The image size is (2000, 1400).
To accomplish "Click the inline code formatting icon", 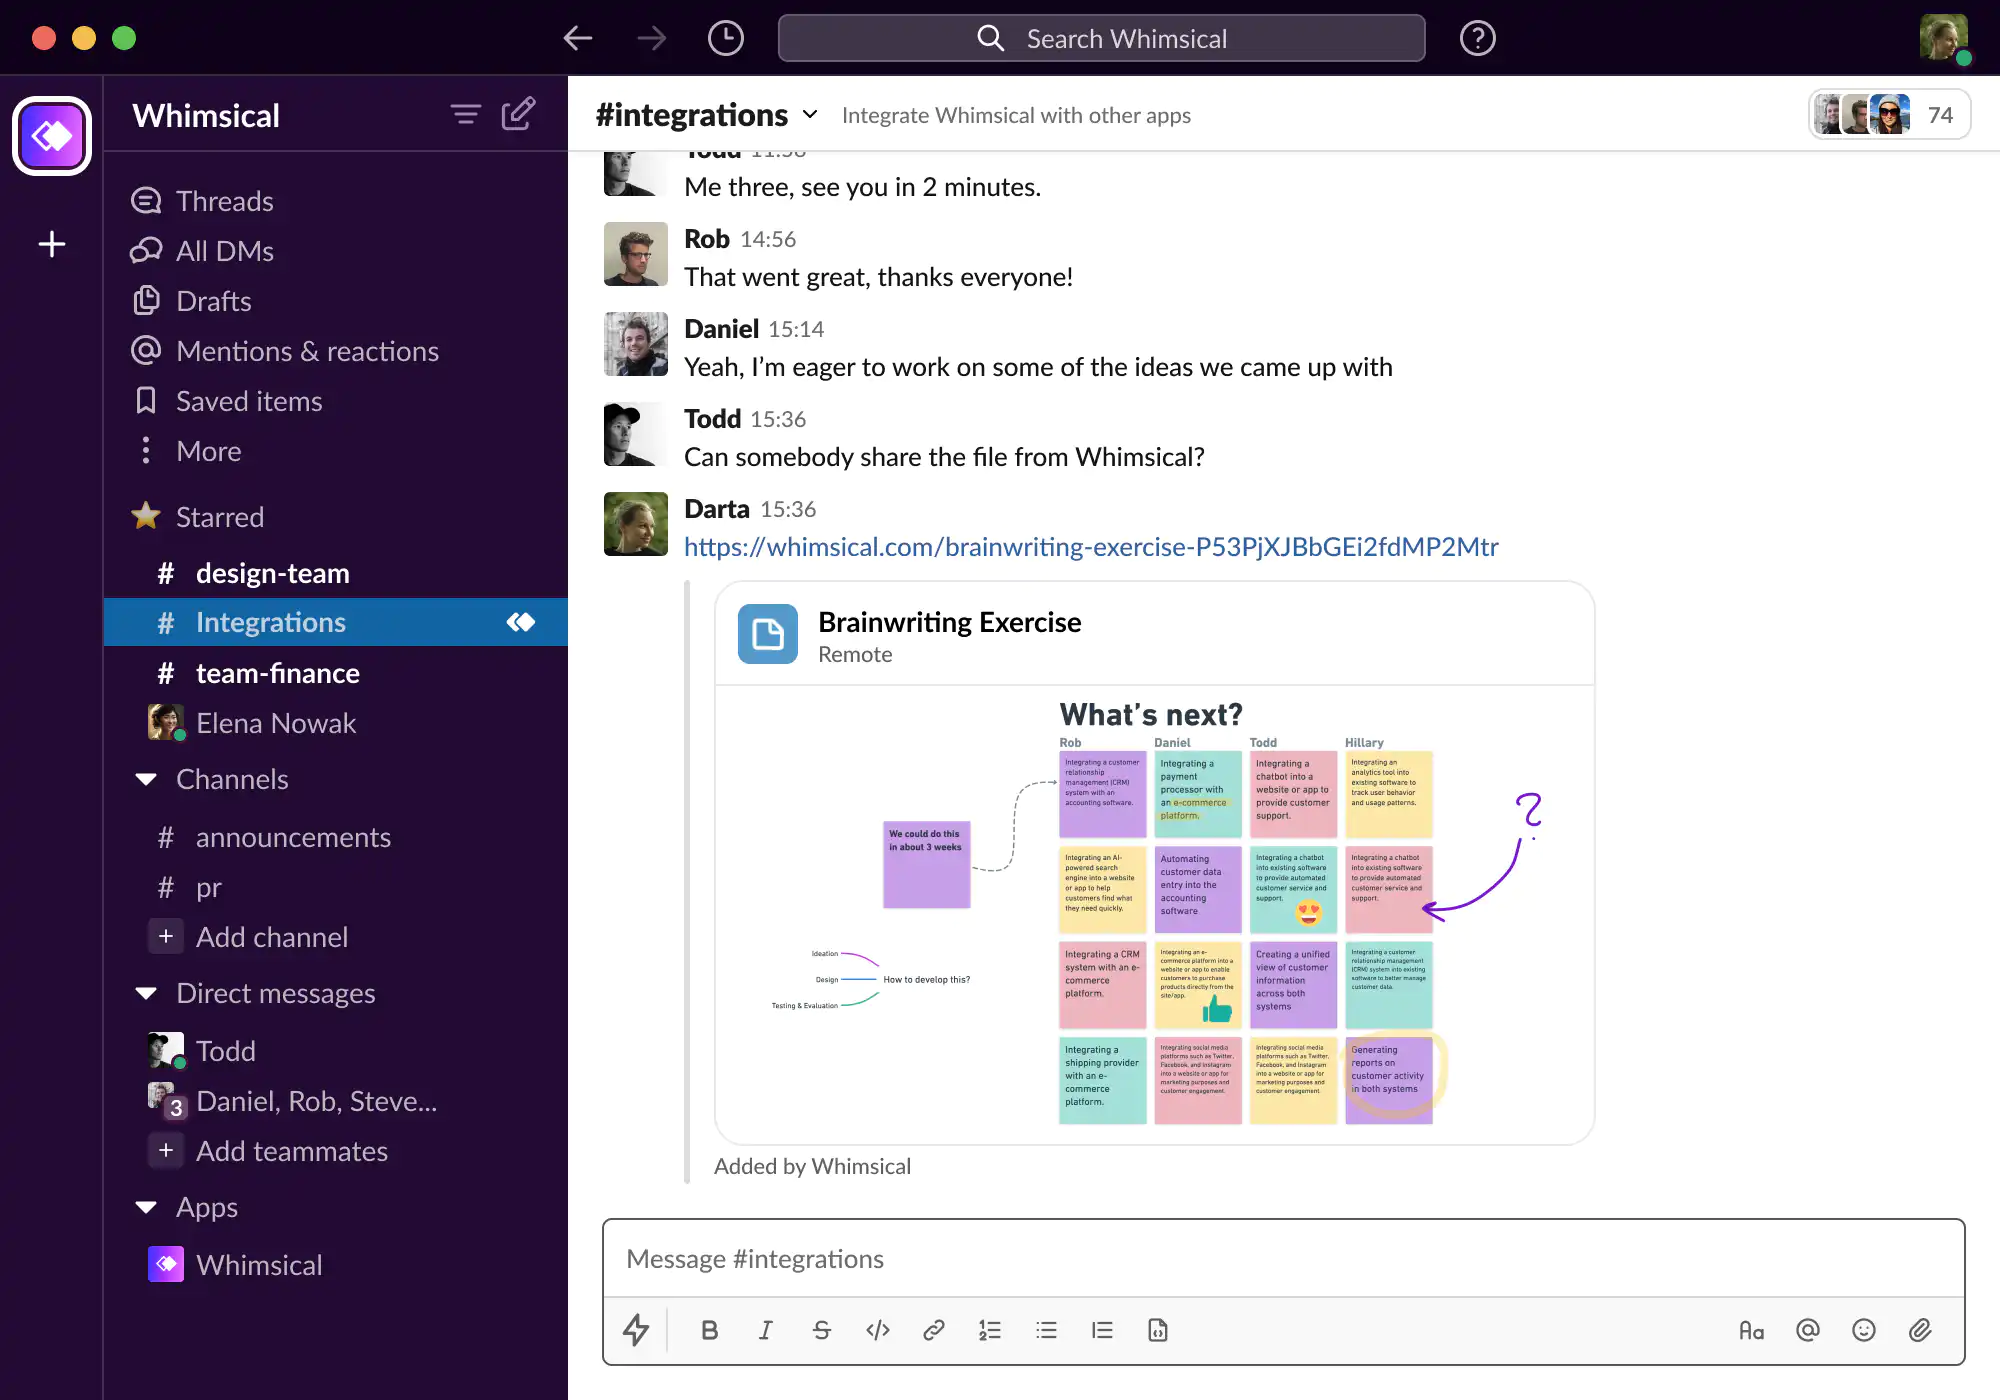I will (x=877, y=1330).
